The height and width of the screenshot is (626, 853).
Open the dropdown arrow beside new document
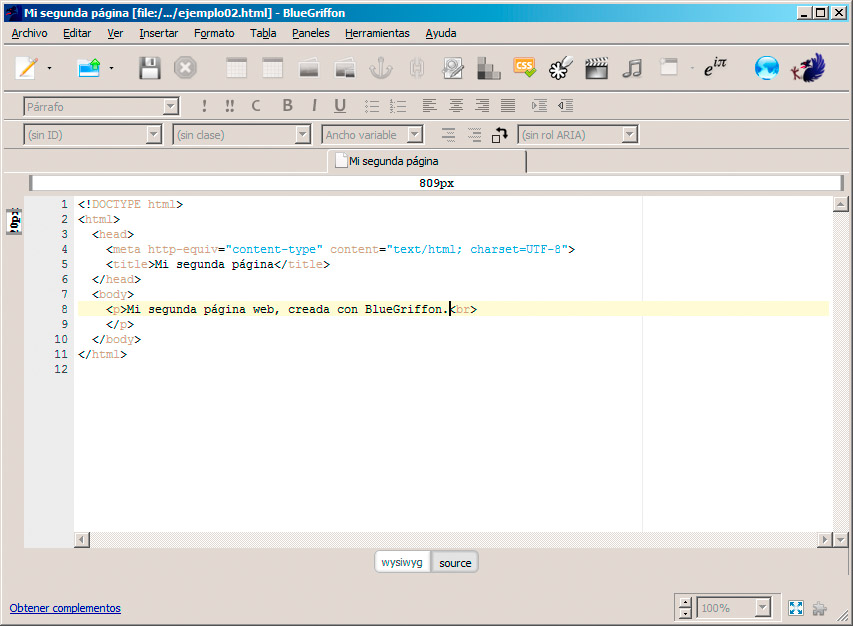pos(50,69)
